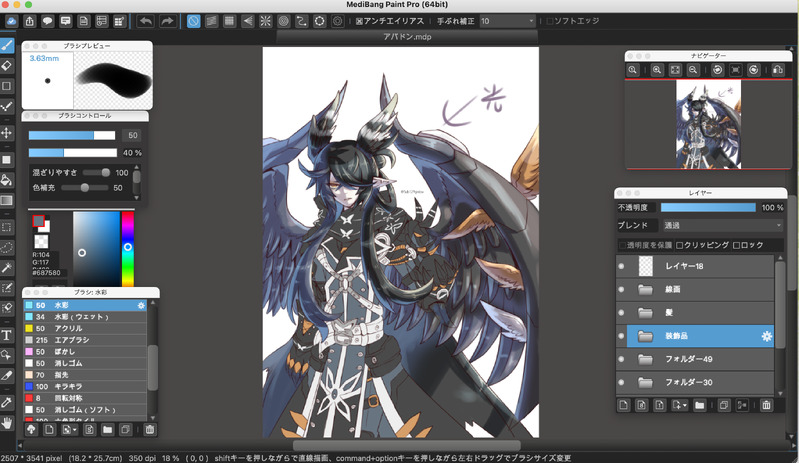
Task: Hide the 線画 folder
Action: pyautogui.click(x=621, y=289)
